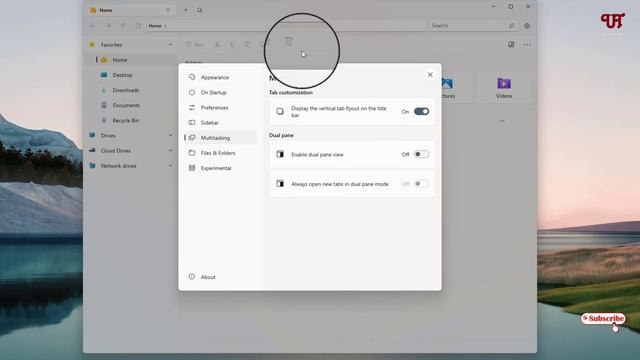
Task: Click the Enable dual pane view icon
Action: pyautogui.click(x=280, y=154)
